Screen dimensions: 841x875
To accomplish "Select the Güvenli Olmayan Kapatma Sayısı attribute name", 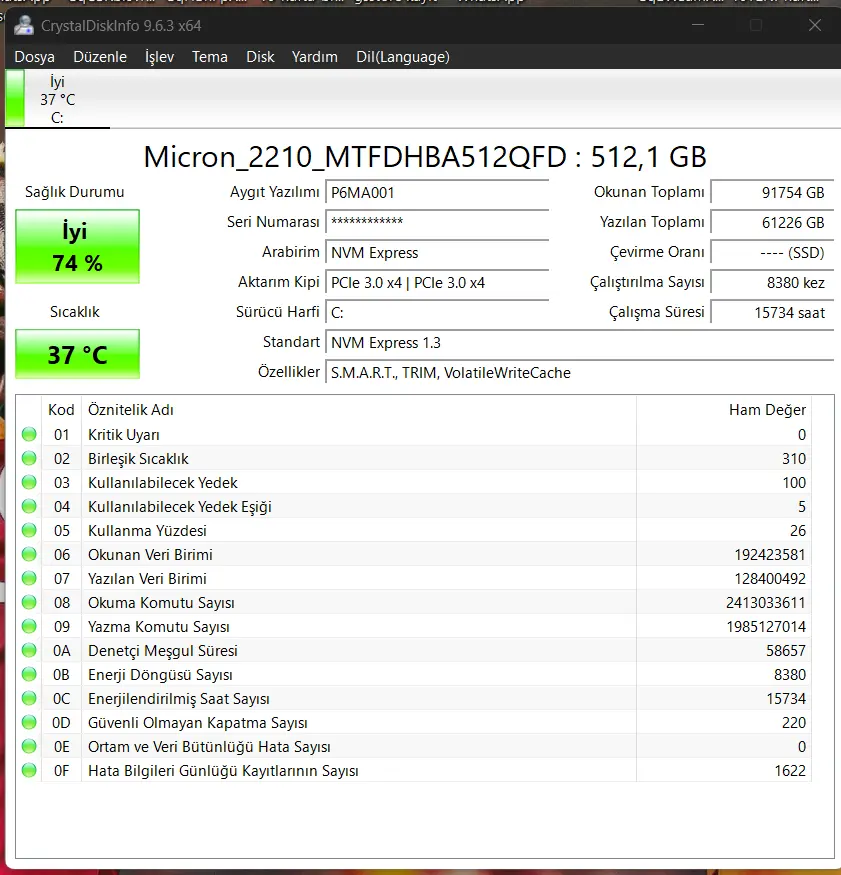I will coord(198,723).
